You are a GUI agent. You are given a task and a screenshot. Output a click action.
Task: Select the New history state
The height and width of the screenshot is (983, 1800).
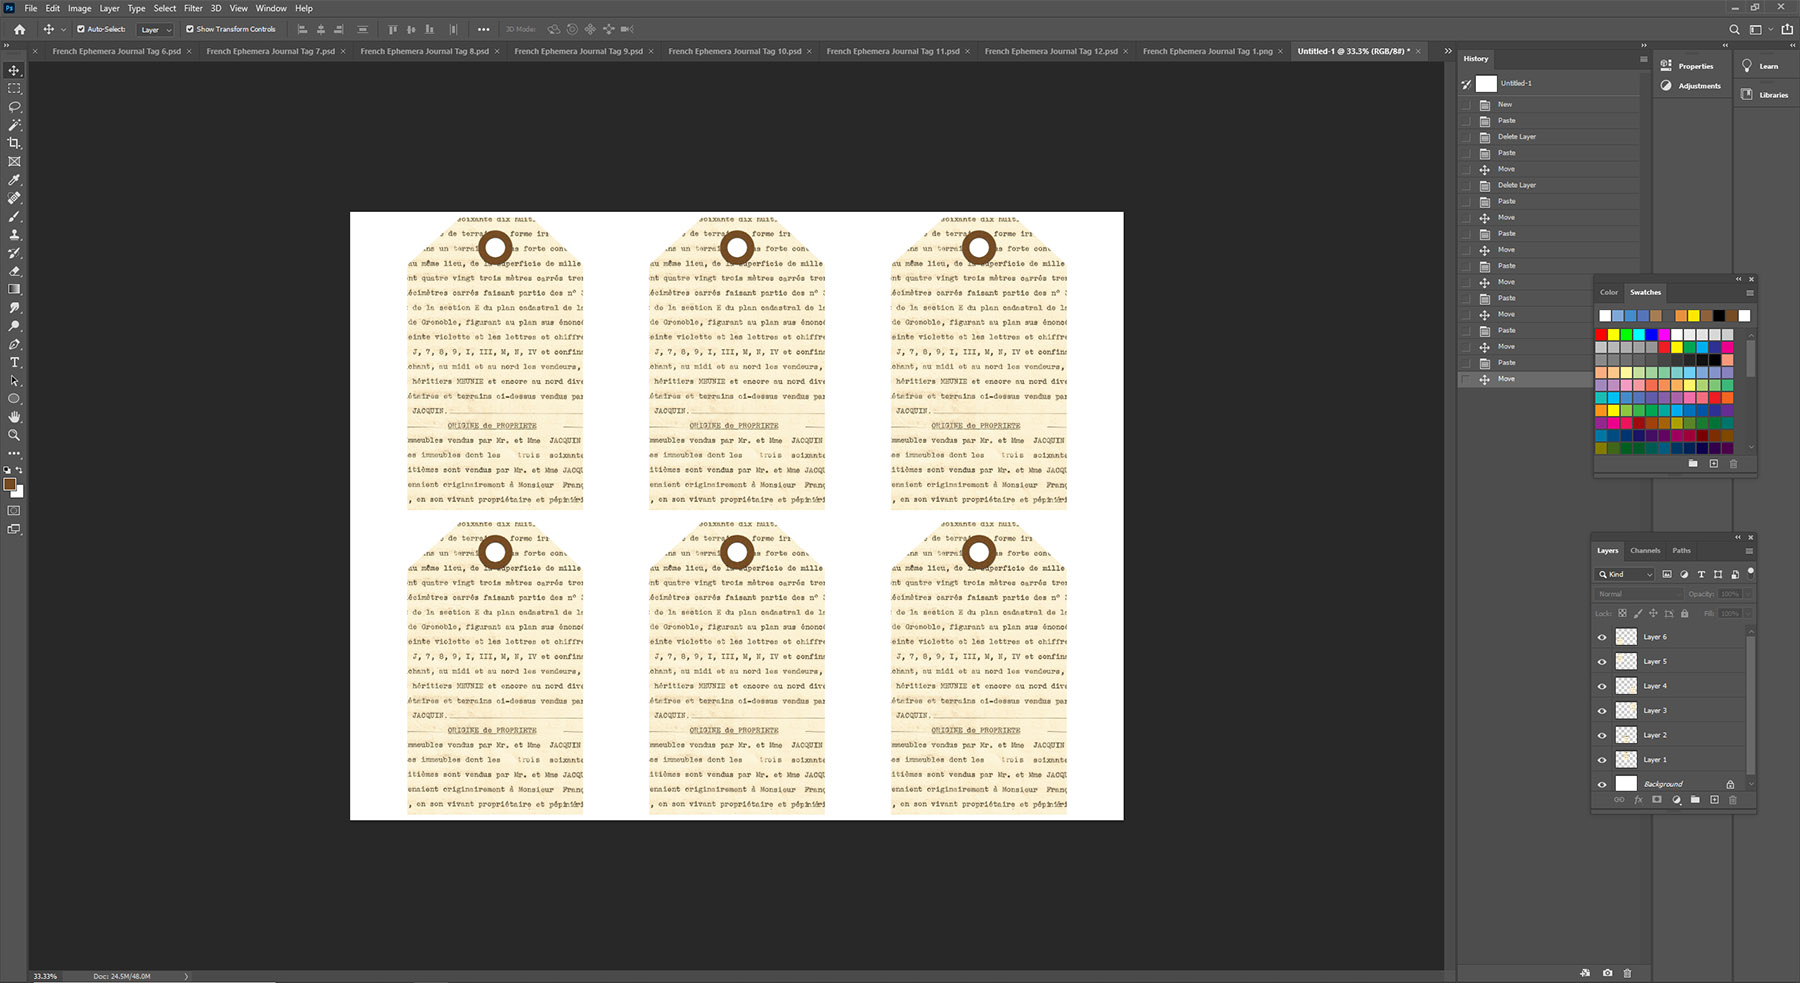(x=1550, y=104)
